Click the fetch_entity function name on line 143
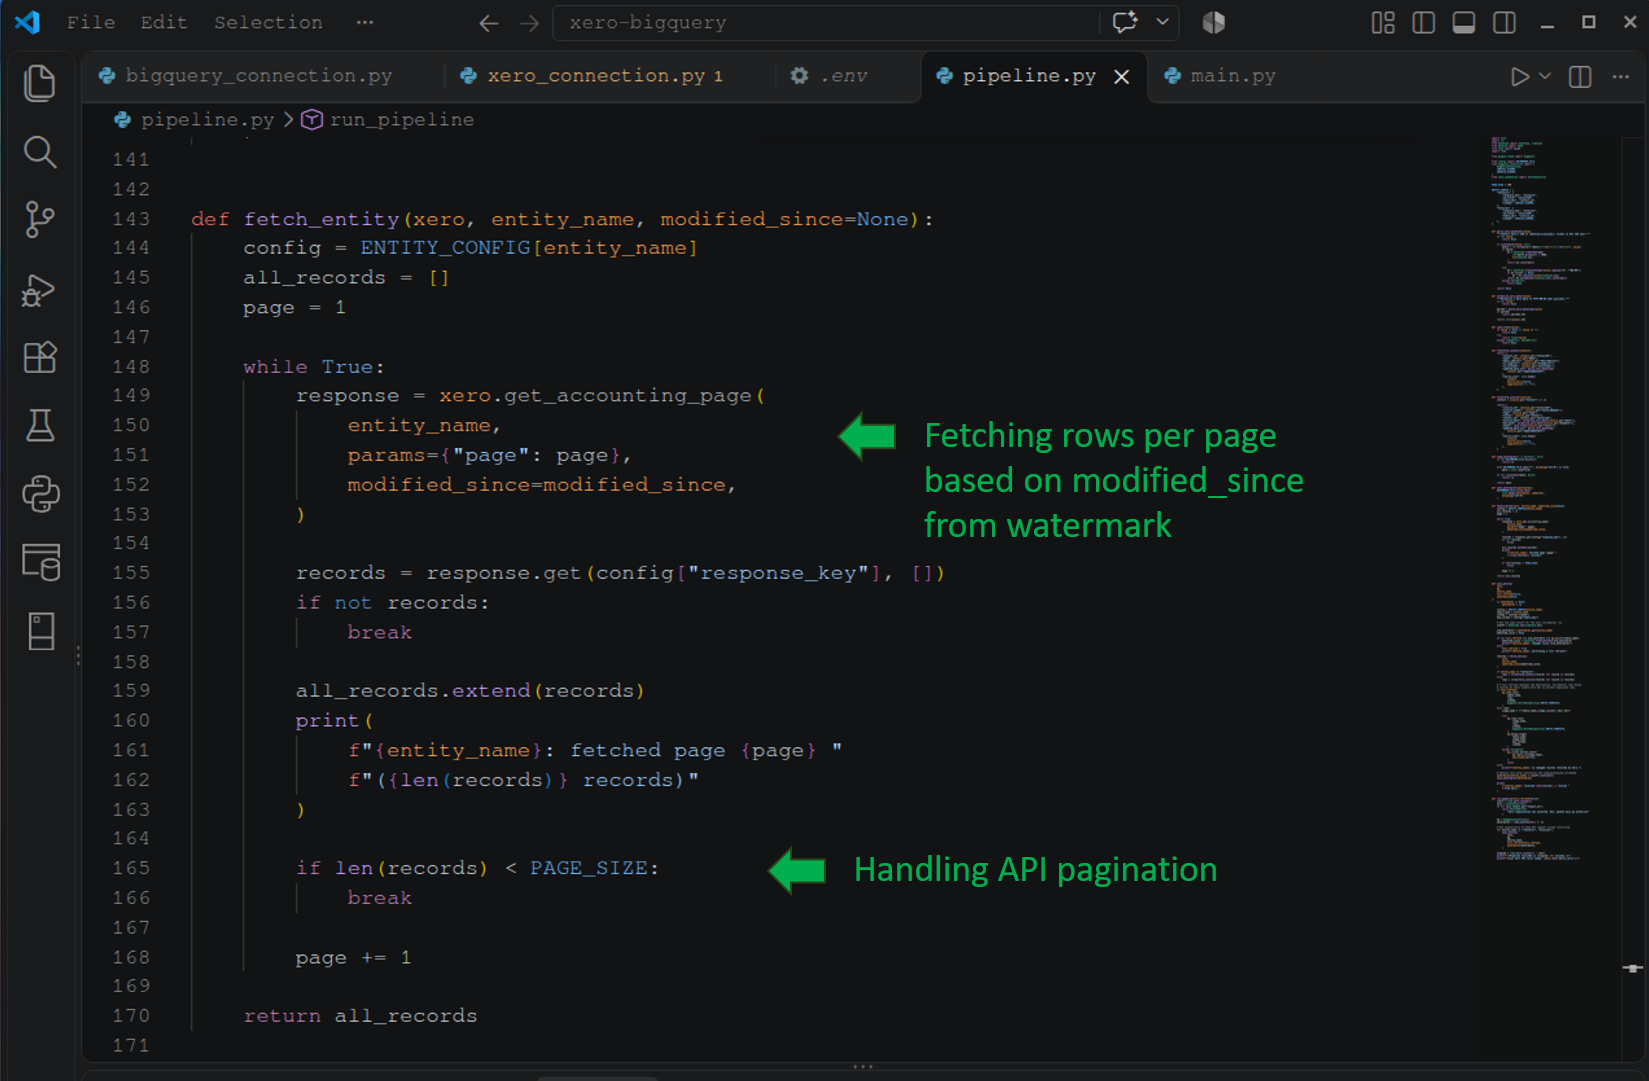This screenshot has width=1649, height=1081. point(321,219)
